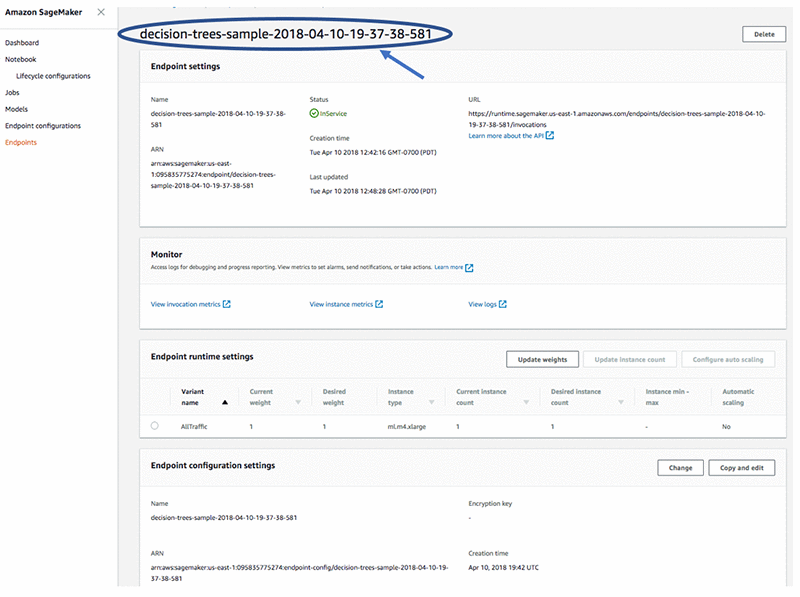Click the Automatic scaling column header
Viewport: 800px width, 597px height.
(x=738, y=397)
